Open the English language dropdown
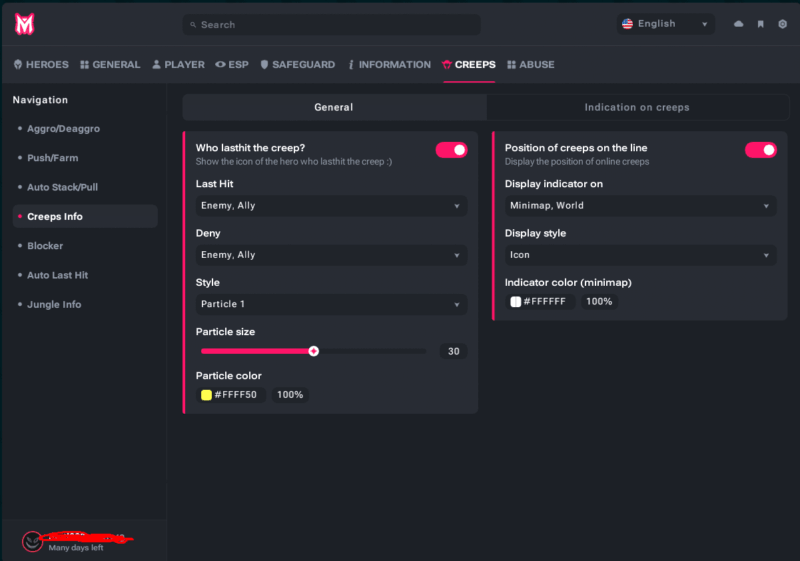 click(666, 24)
